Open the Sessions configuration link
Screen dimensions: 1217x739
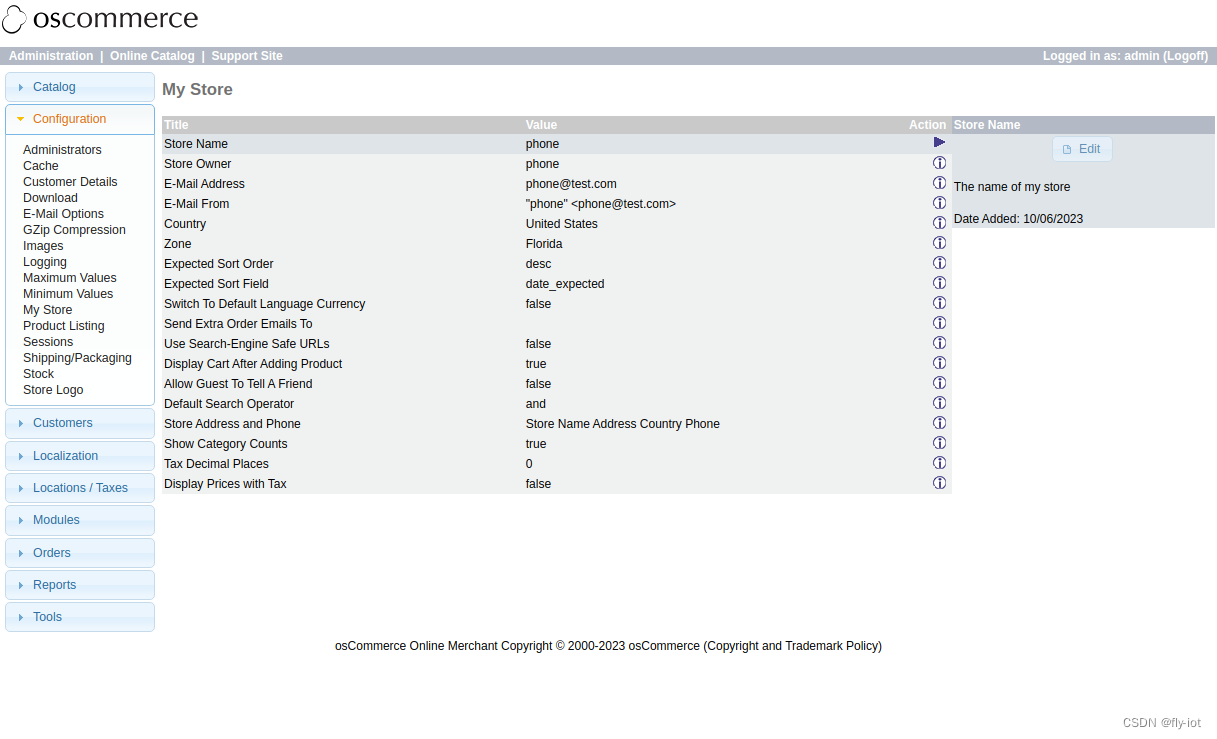coord(48,342)
